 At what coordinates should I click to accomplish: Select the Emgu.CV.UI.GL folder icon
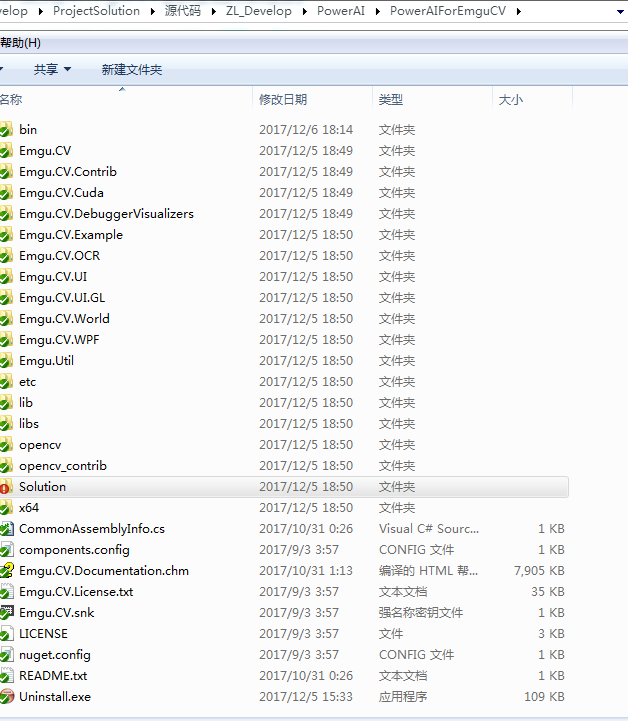coord(6,298)
